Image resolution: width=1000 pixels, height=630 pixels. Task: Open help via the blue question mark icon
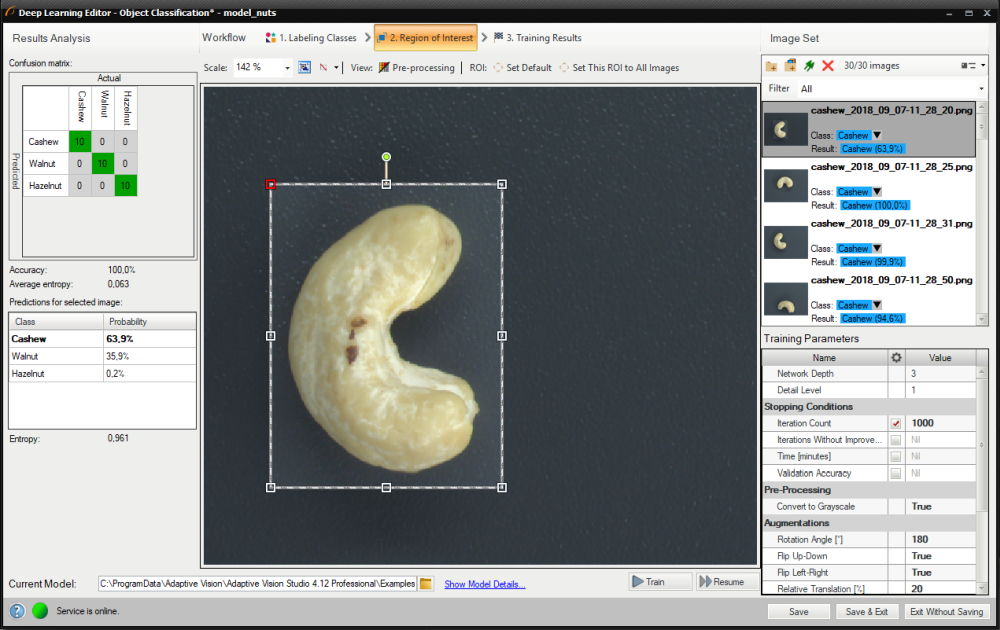[x=17, y=611]
